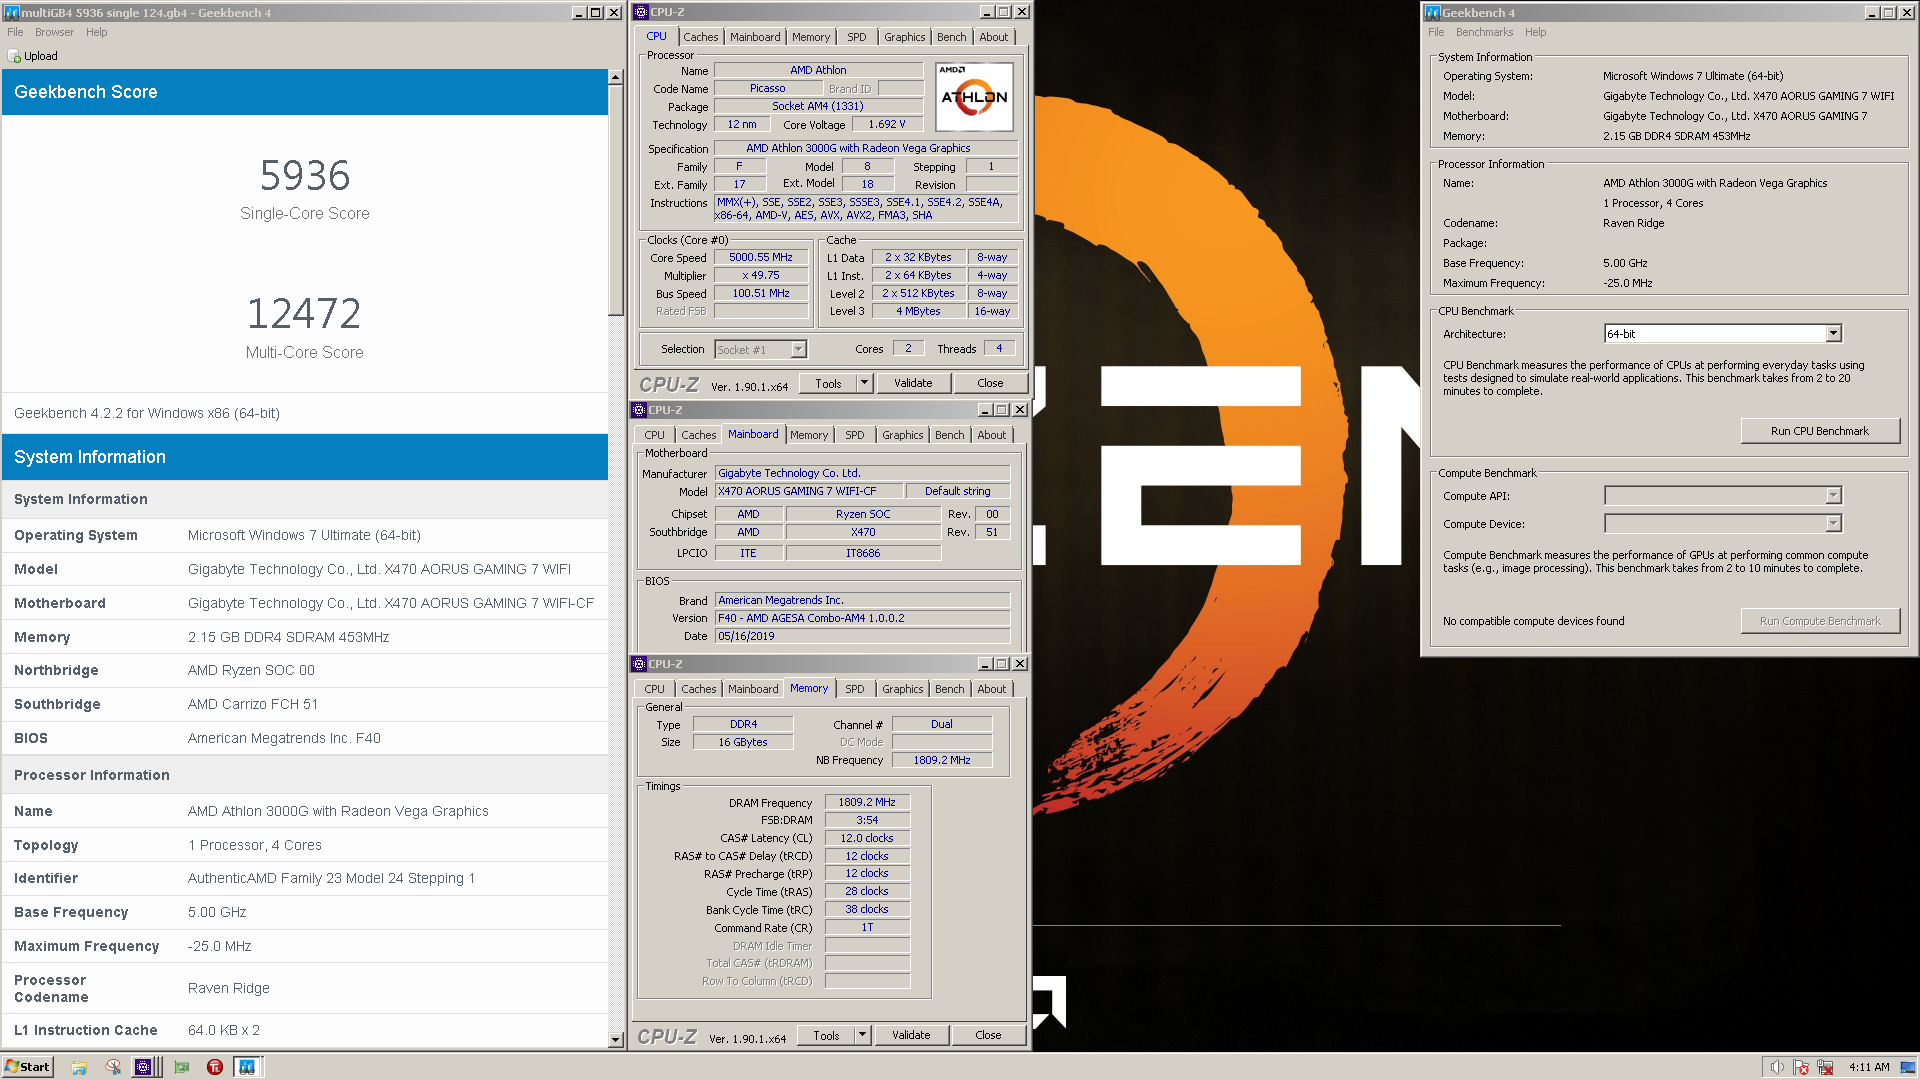The height and width of the screenshot is (1080, 1920).
Task: Click the title icon of the Memory CPU-Z window
Action: tap(639, 664)
